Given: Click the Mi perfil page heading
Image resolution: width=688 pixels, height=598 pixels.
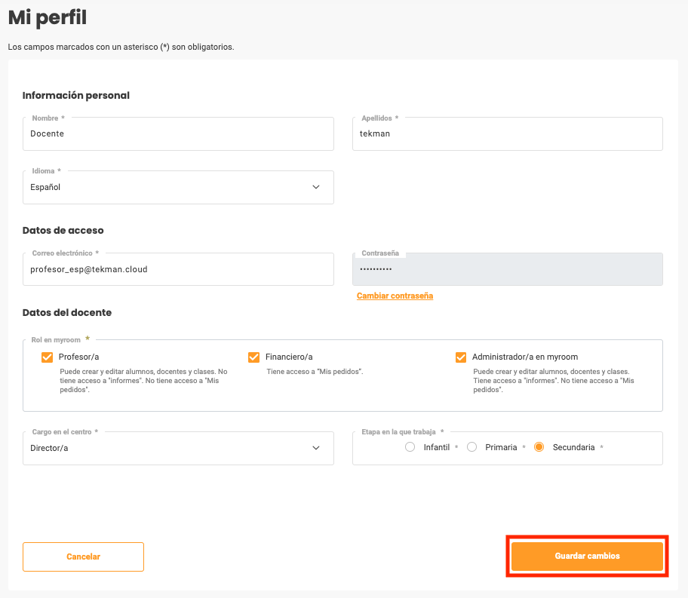Looking at the screenshot, I should (47, 18).
